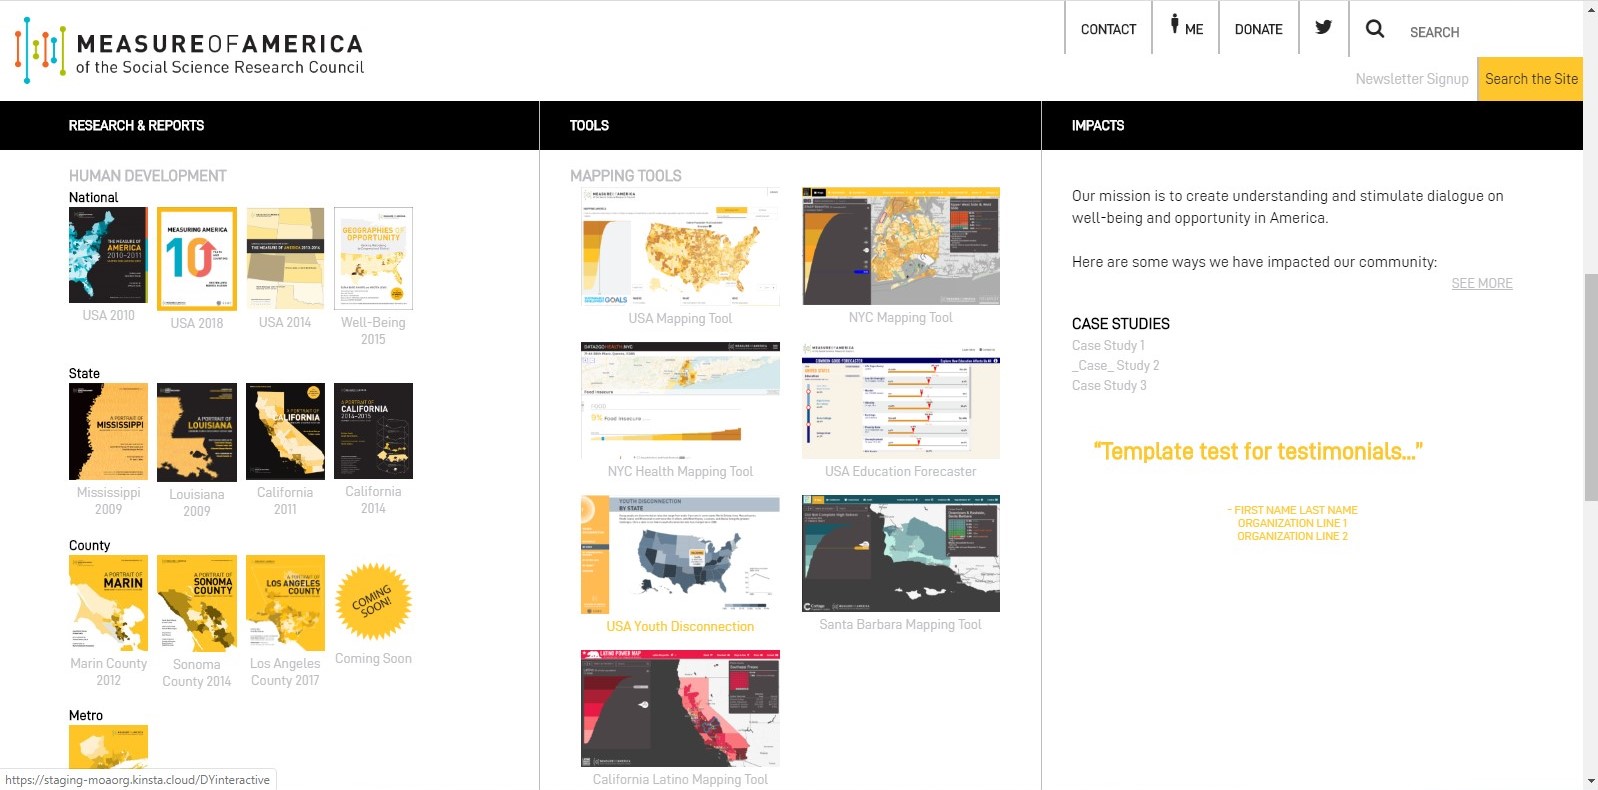Click the scrollbar down arrow

click(x=1591, y=781)
